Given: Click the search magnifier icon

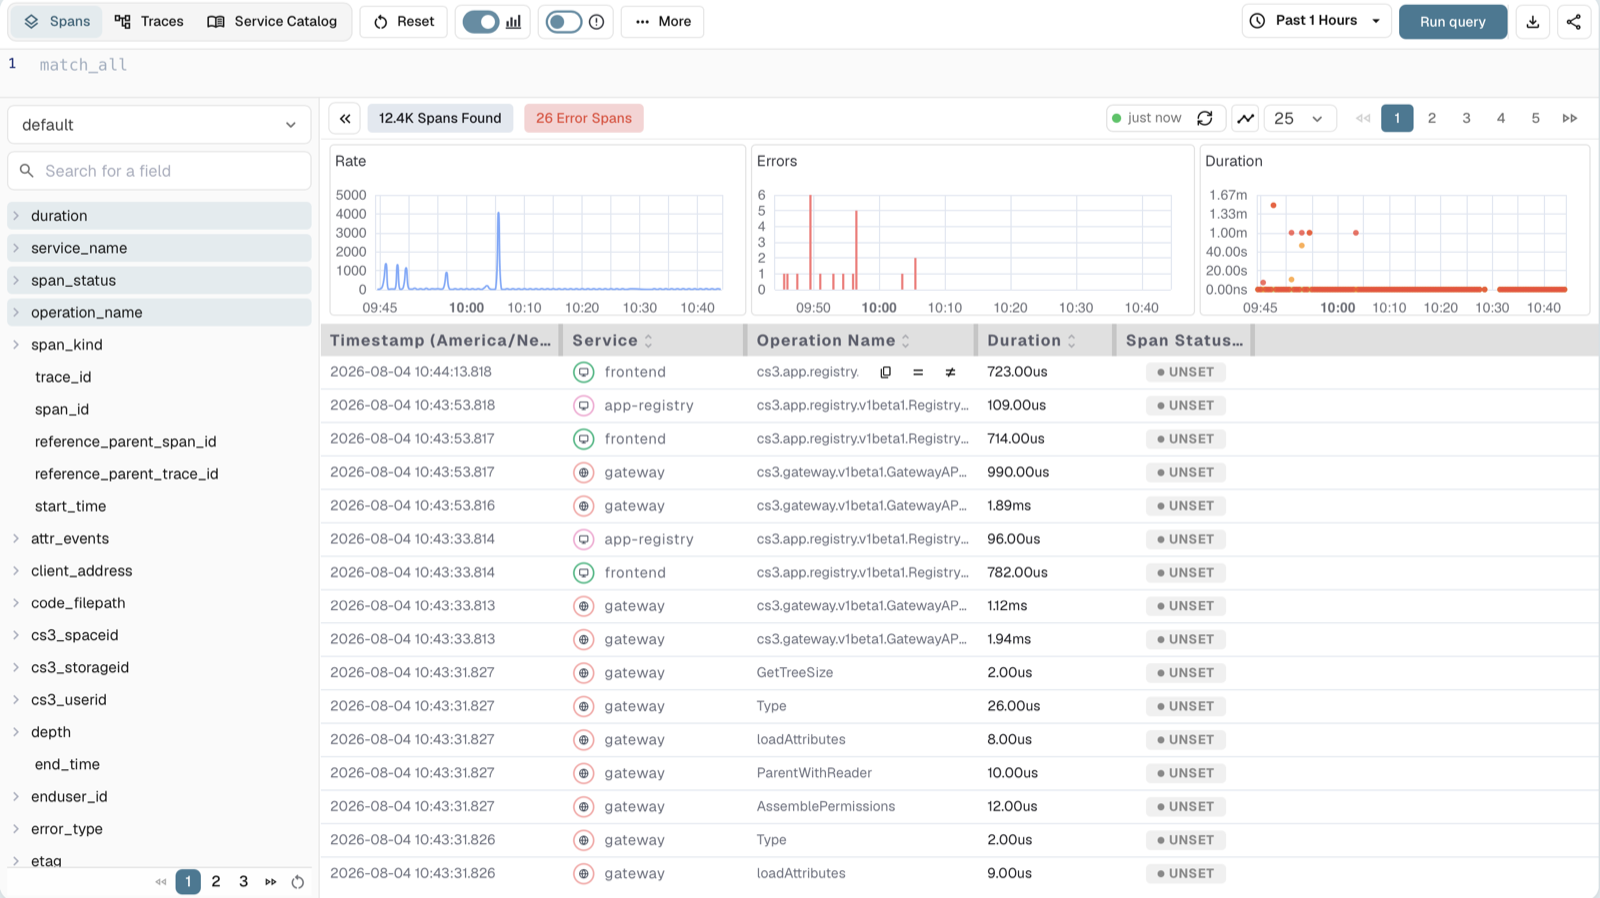Looking at the screenshot, I should (27, 171).
